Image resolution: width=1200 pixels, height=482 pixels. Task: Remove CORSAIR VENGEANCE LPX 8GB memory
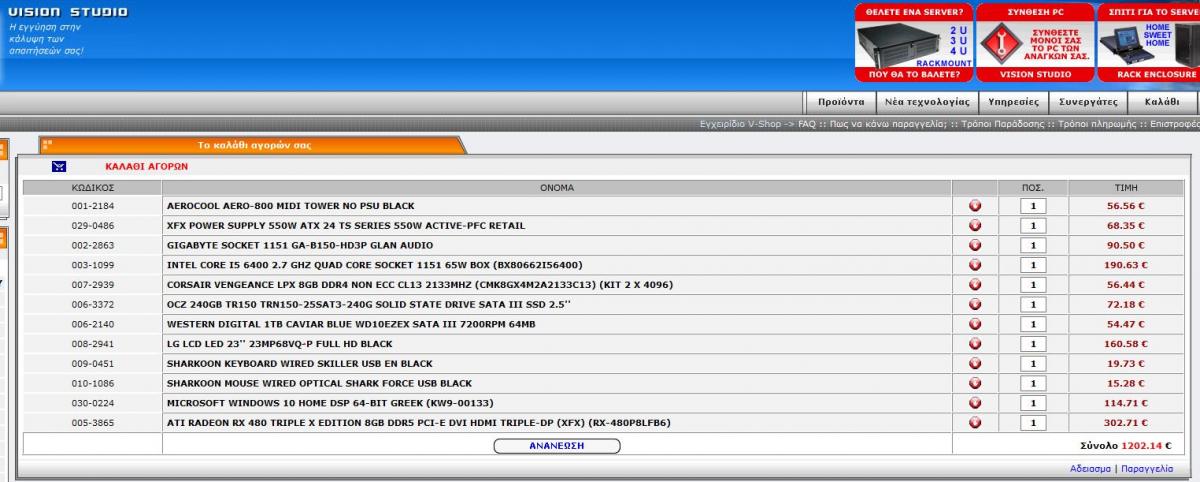pyautogui.click(x=975, y=285)
